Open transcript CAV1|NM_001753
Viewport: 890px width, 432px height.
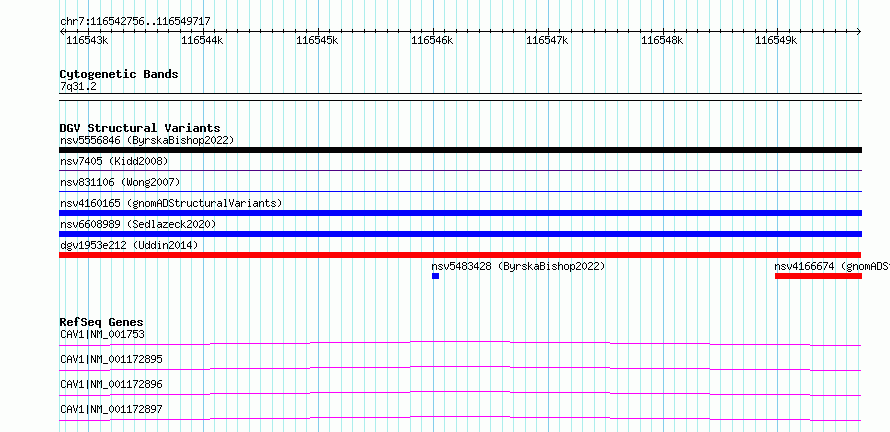tap(102, 334)
